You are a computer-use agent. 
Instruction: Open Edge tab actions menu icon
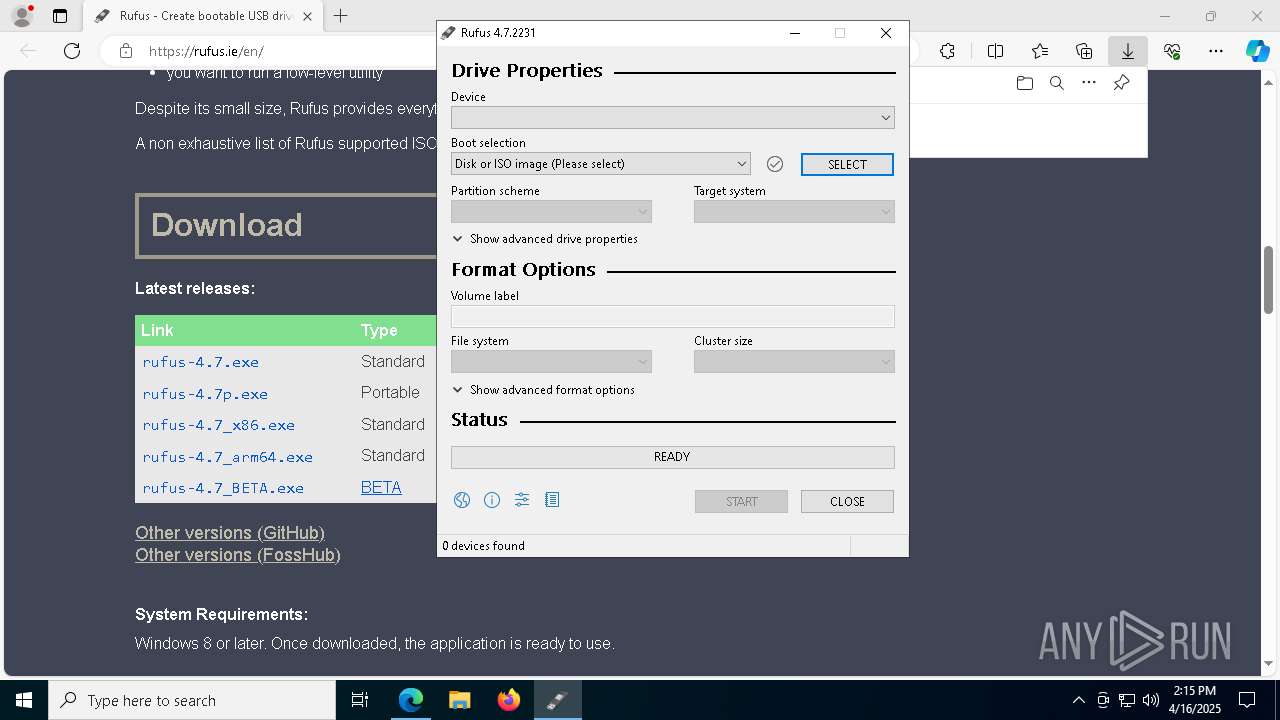(x=60, y=16)
